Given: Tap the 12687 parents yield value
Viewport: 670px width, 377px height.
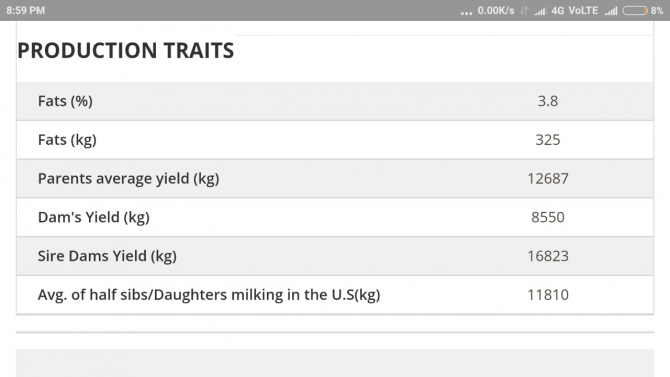Looking at the screenshot, I should point(548,178).
